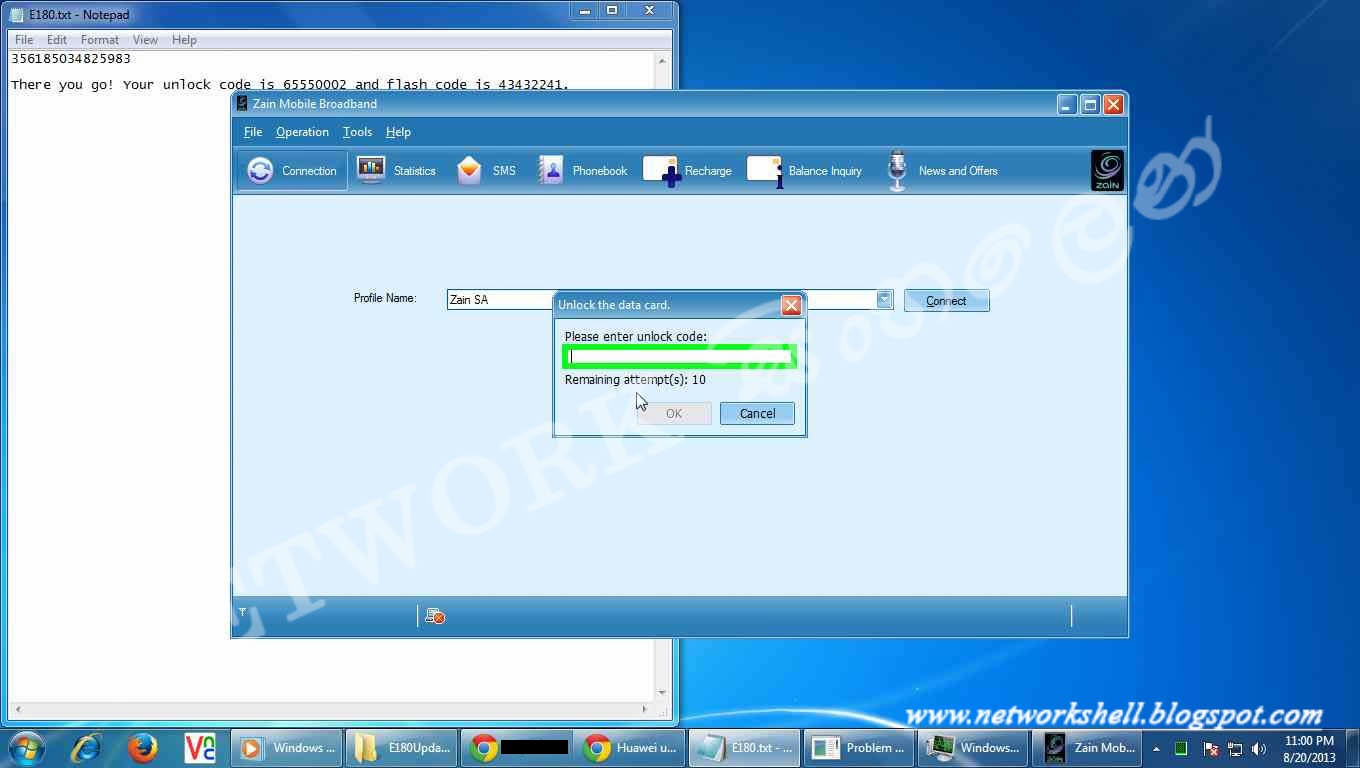This screenshot has height=768, width=1360.
Task: Click the Connect button
Action: (946, 300)
